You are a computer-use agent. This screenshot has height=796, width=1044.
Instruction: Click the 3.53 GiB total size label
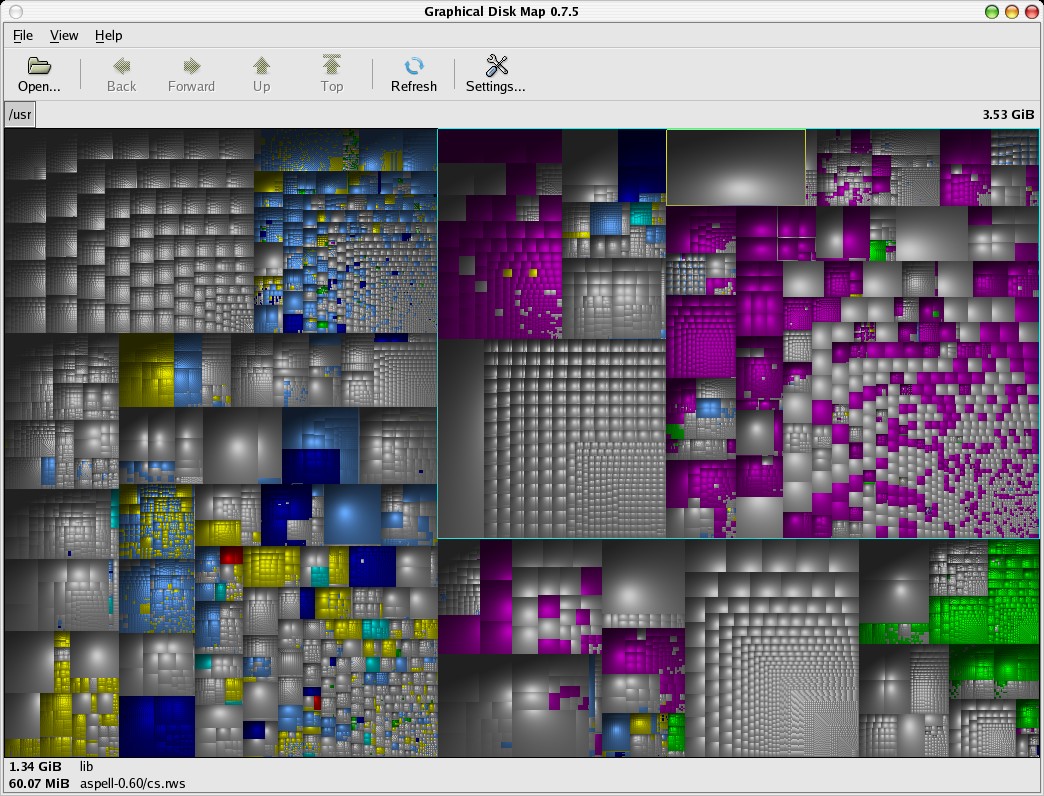pyautogui.click(x=1008, y=114)
